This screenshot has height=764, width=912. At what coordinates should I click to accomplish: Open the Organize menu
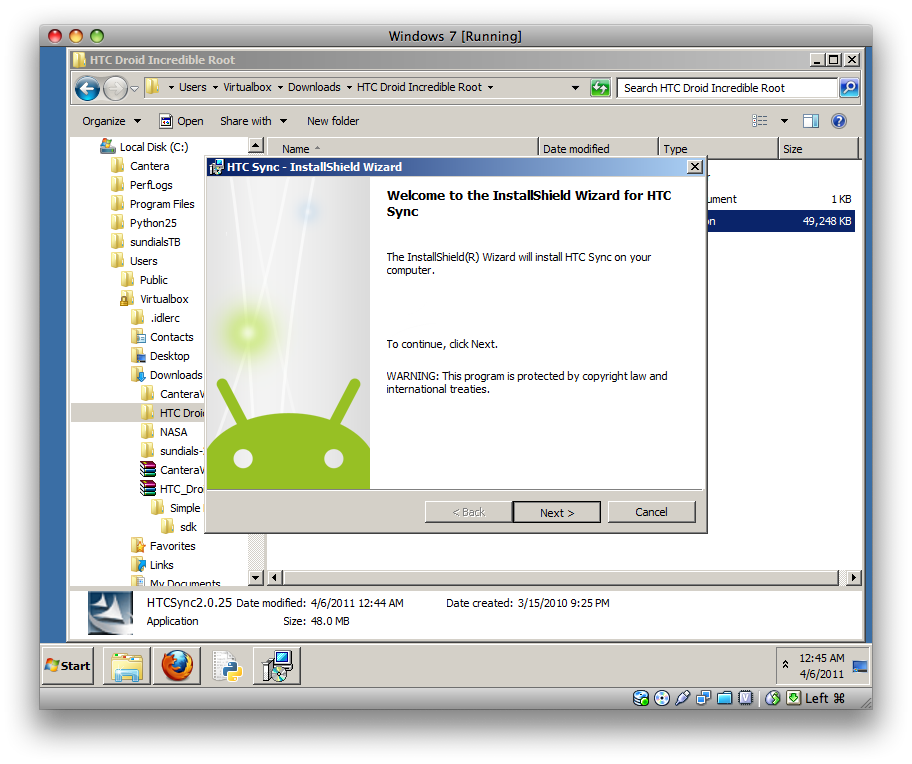coord(111,121)
